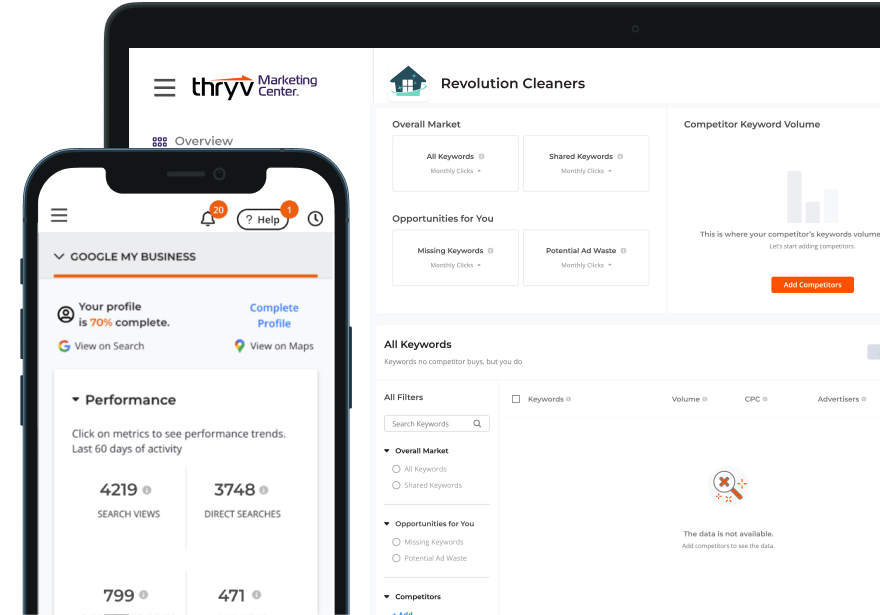Click the Advertisers column info icon
Screen dimensions: 880x615
point(864,399)
